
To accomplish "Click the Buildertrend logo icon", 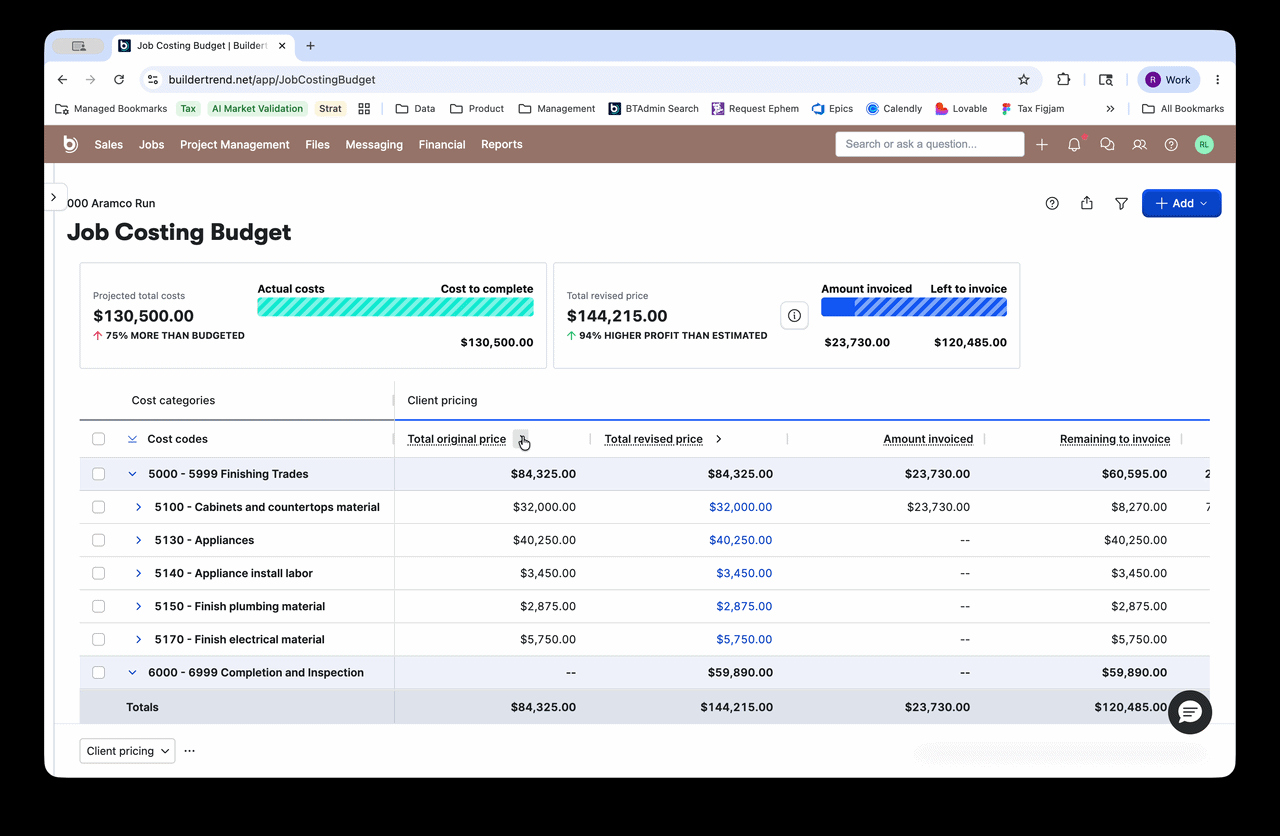I will (70, 144).
